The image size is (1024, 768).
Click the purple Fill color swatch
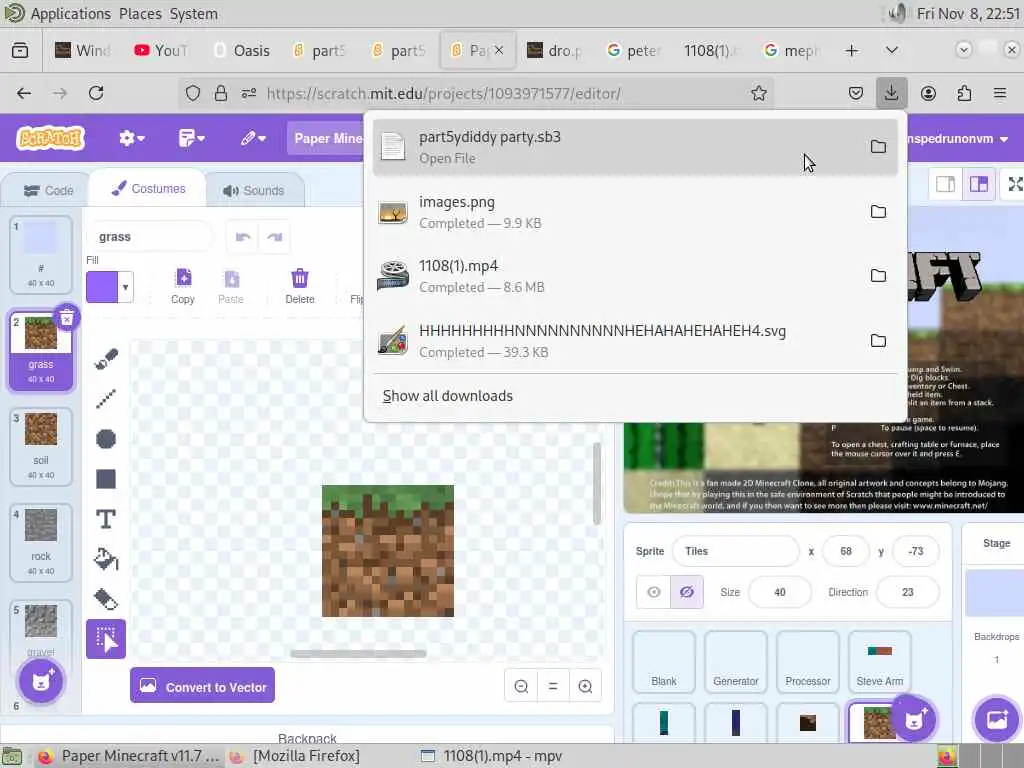click(103, 287)
